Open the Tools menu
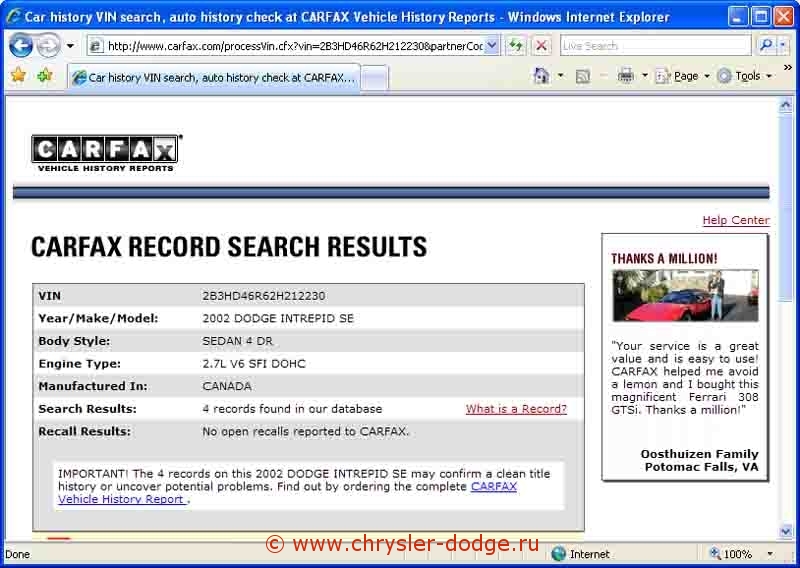The width and height of the screenshot is (800, 568). tap(745, 77)
